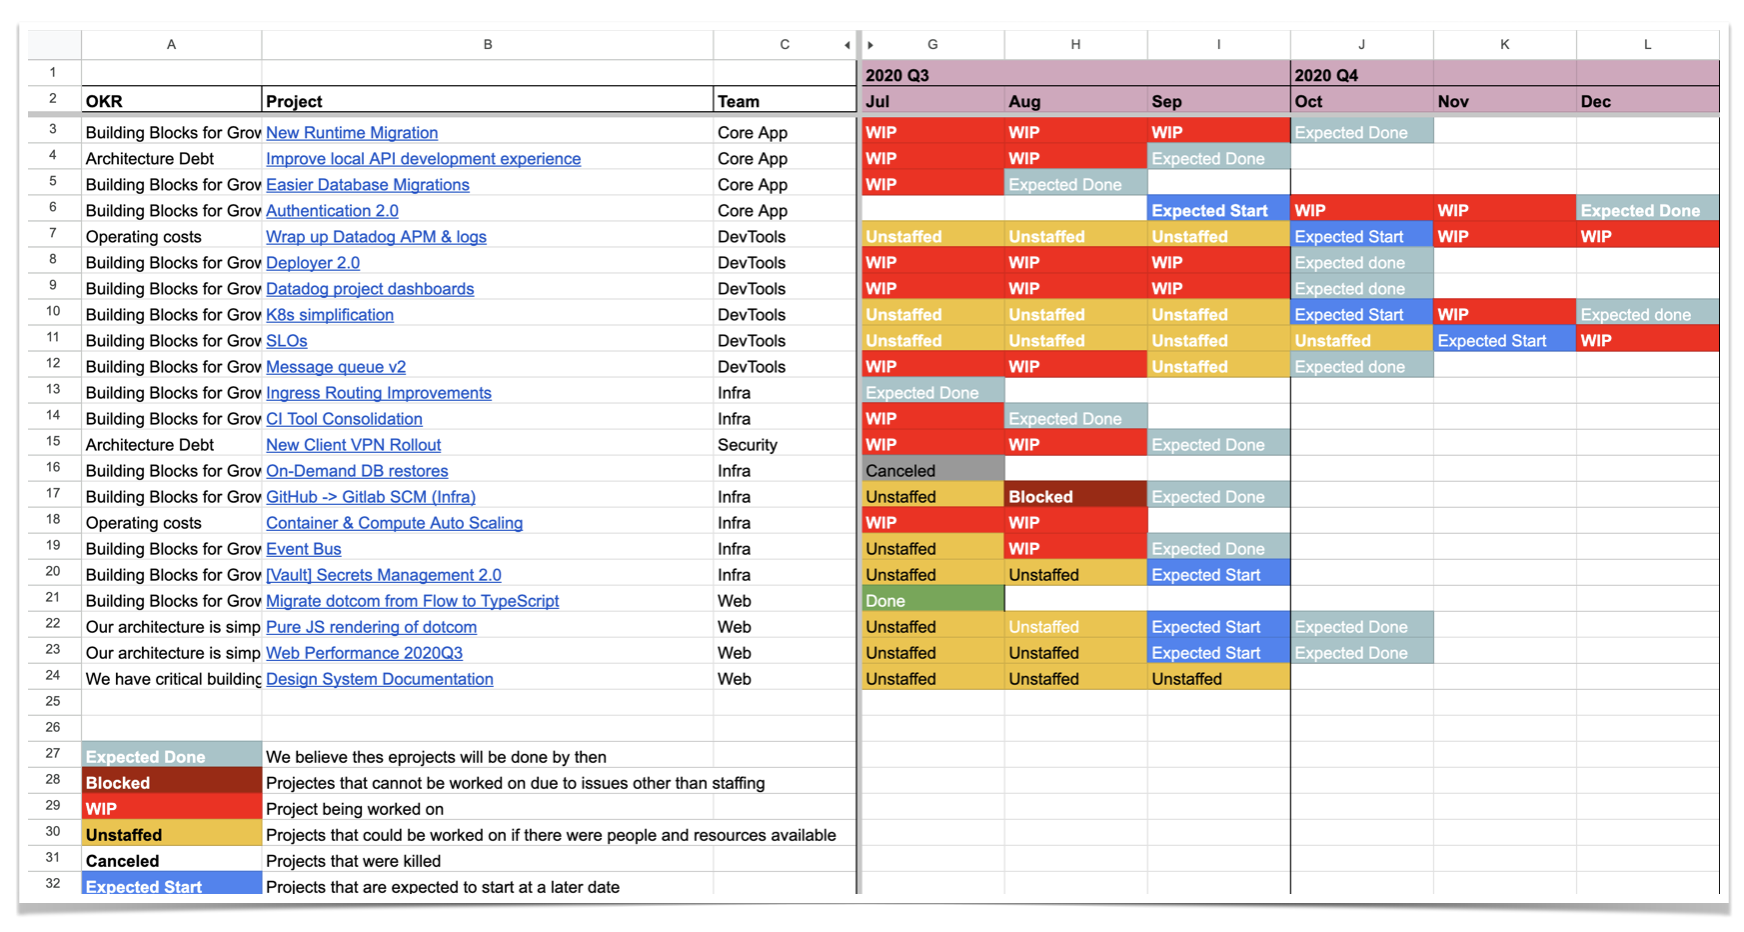This screenshot has width=1744, height=932.
Task: Select the Jul month header cell
Action: 933,100
